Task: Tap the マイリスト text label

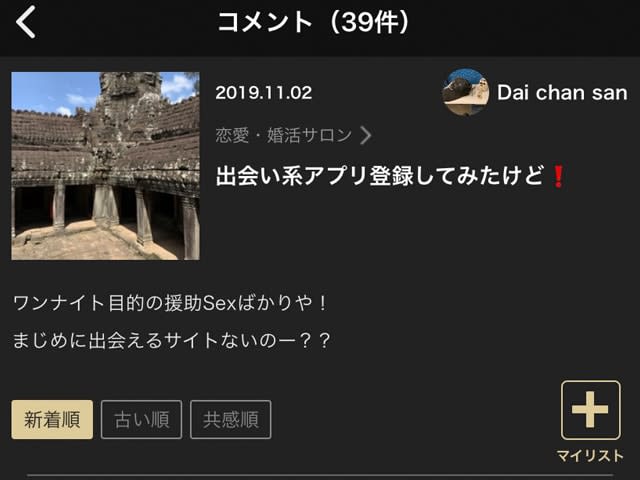Action: 590,456
